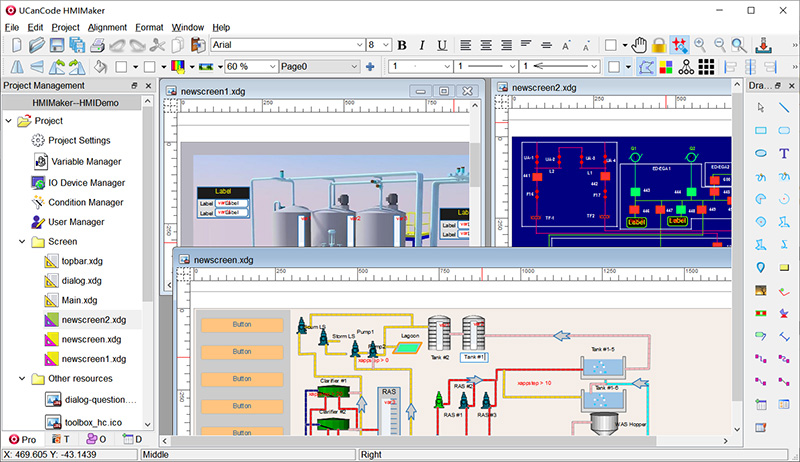Image resolution: width=800 pixels, height=462 pixels.
Task: Save with the floppy disk icon
Action: [x=57, y=45]
